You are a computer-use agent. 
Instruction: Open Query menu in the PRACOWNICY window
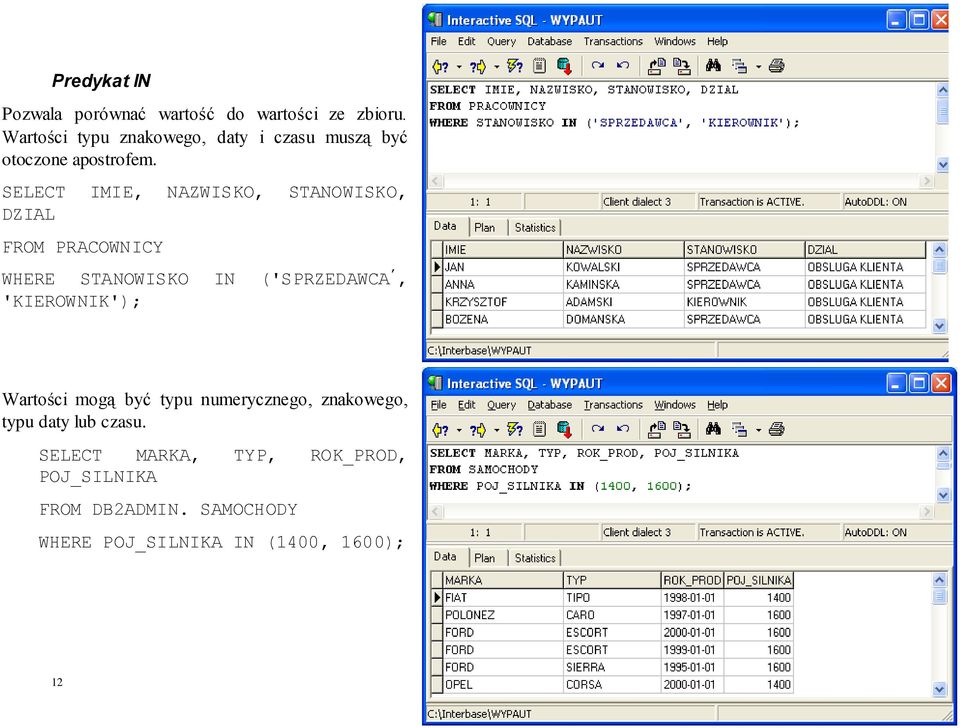pos(501,42)
